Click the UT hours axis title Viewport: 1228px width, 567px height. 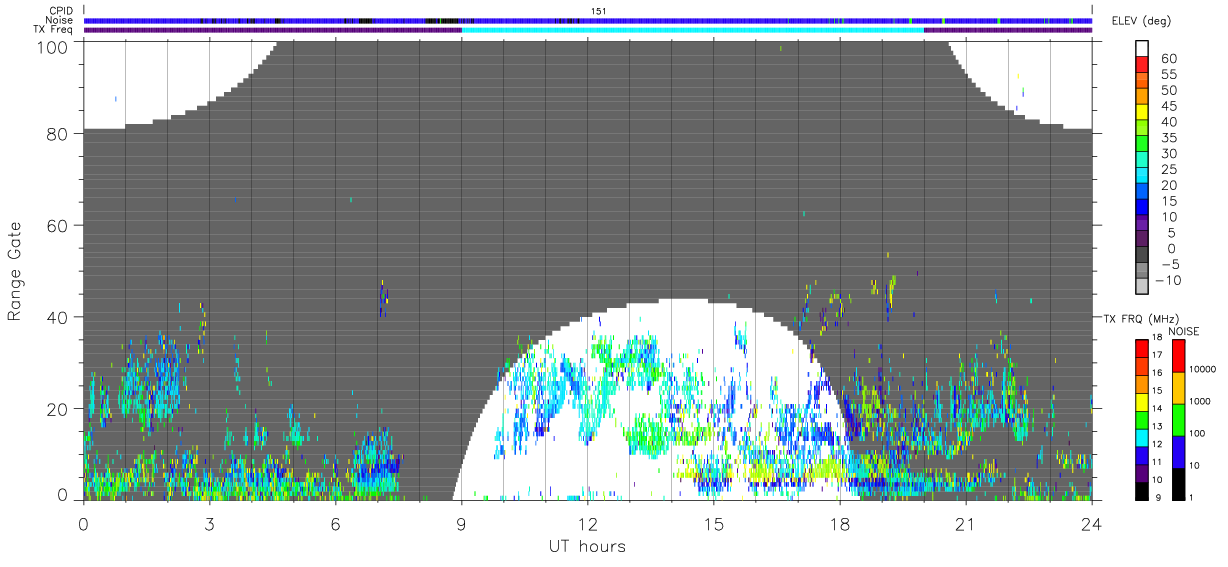(586, 546)
